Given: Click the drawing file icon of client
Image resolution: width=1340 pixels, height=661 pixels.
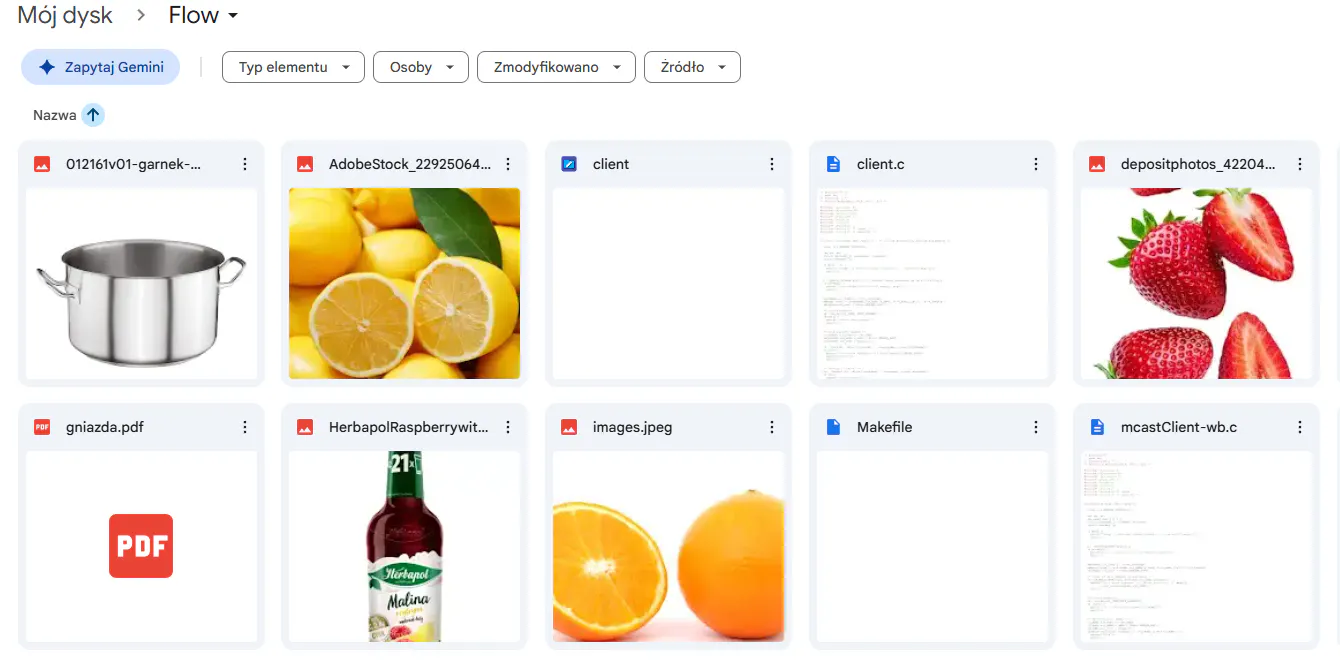Looking at the screenshot, I should coord(570,164).
